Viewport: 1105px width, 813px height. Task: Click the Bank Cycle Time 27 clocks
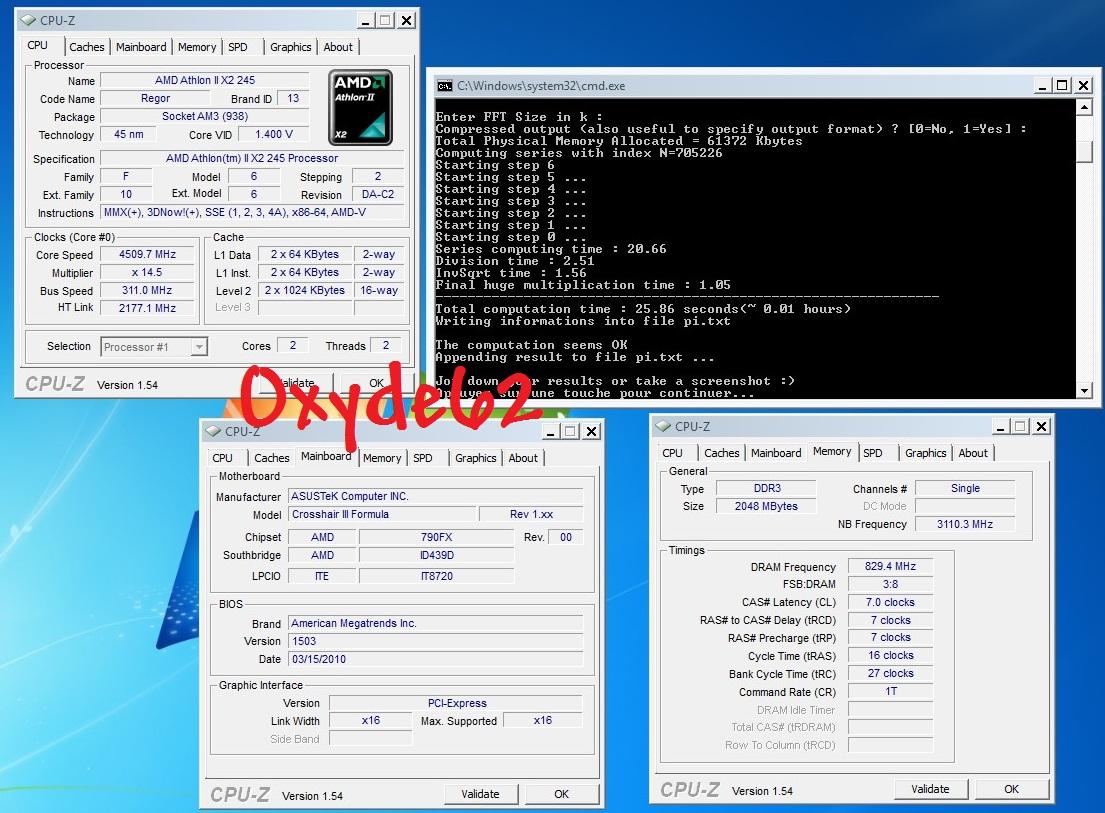click(890, 674)
